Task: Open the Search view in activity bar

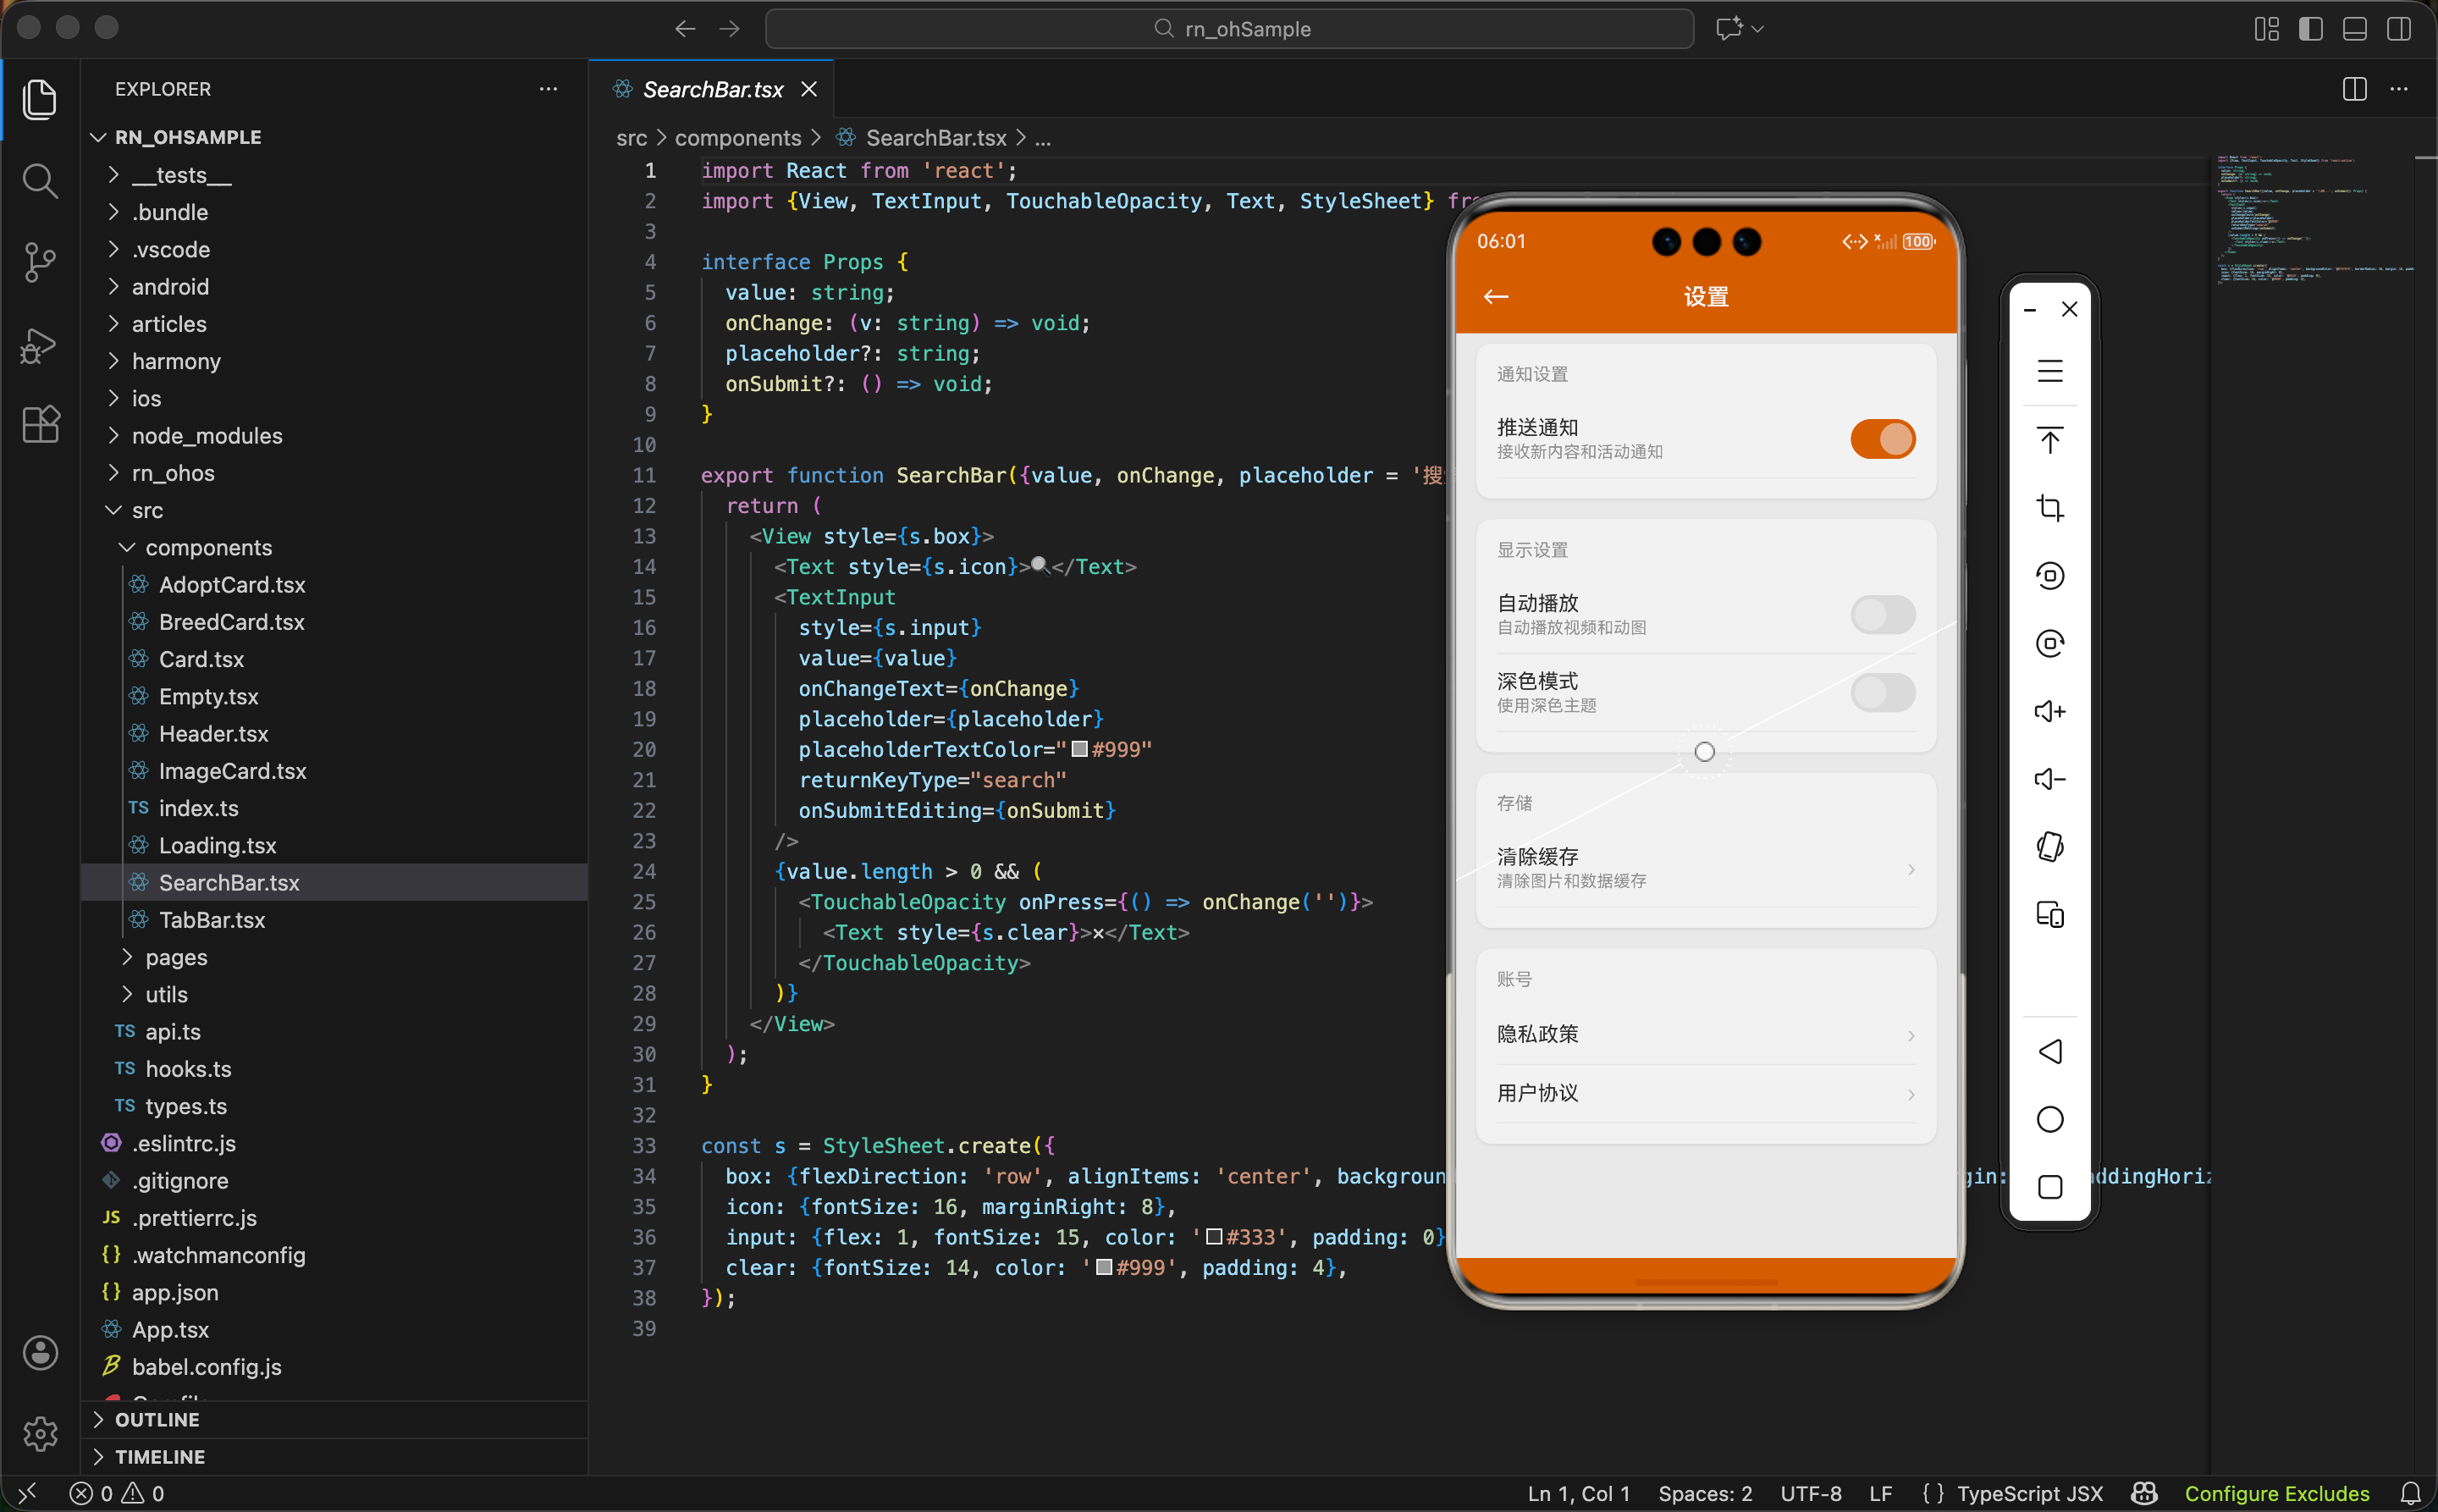Action: (39, 181)
